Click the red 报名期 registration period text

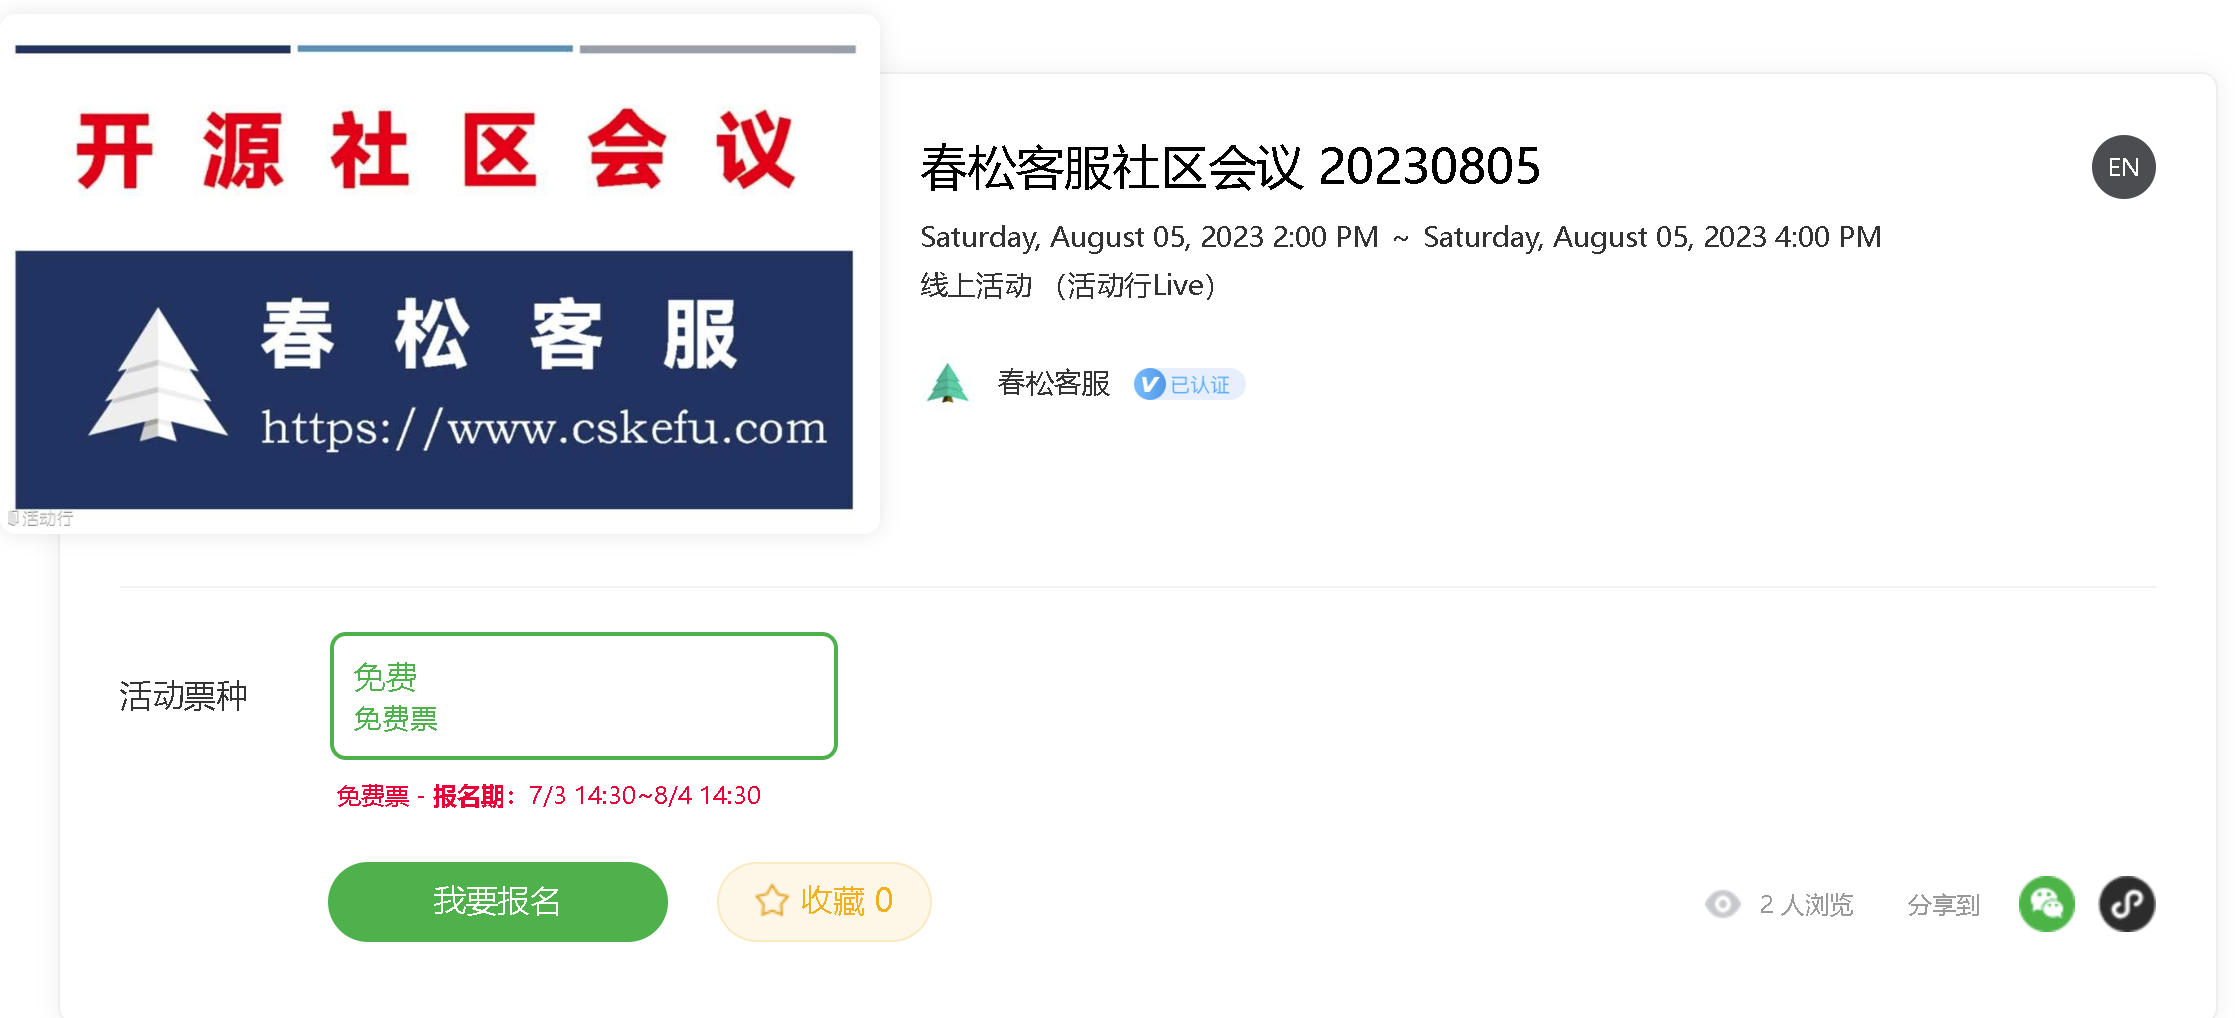tap(548, 796)
